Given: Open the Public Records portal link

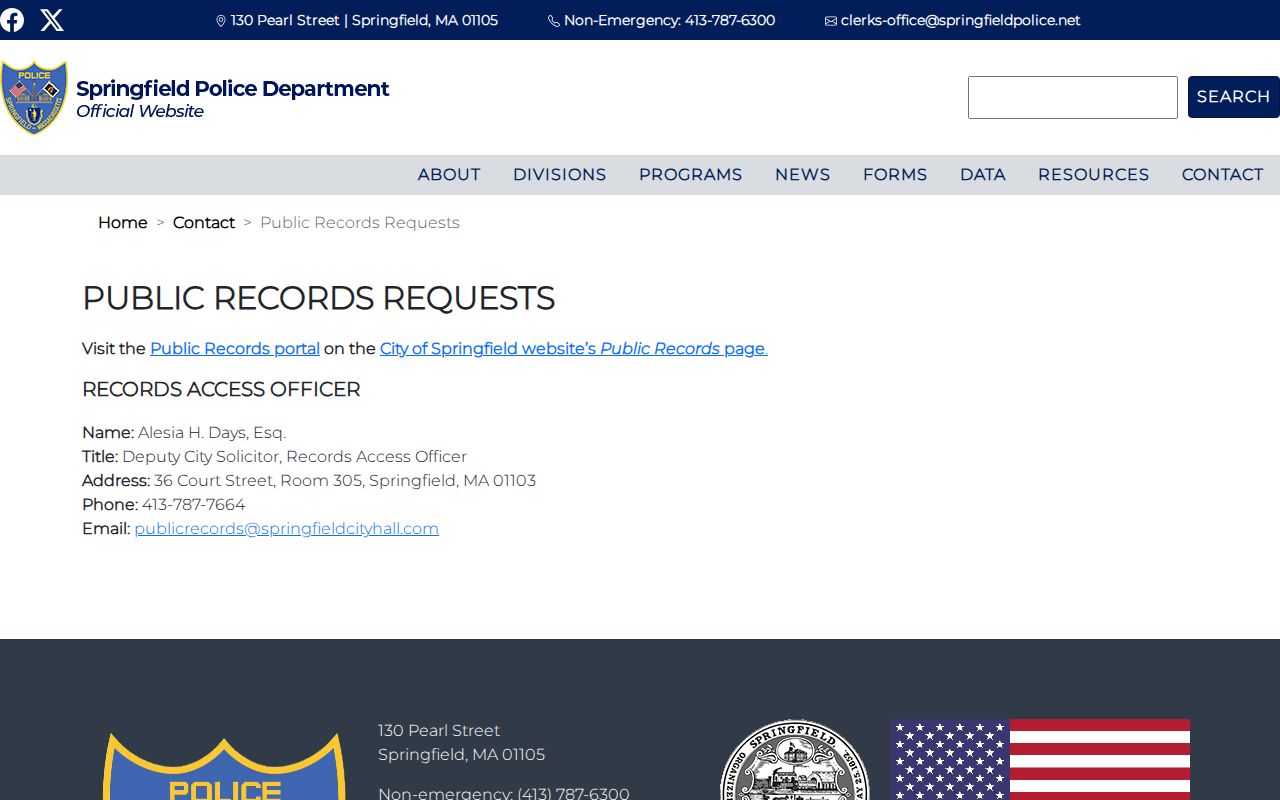Looking at the screenshot, I should click(x=235, y=349).
